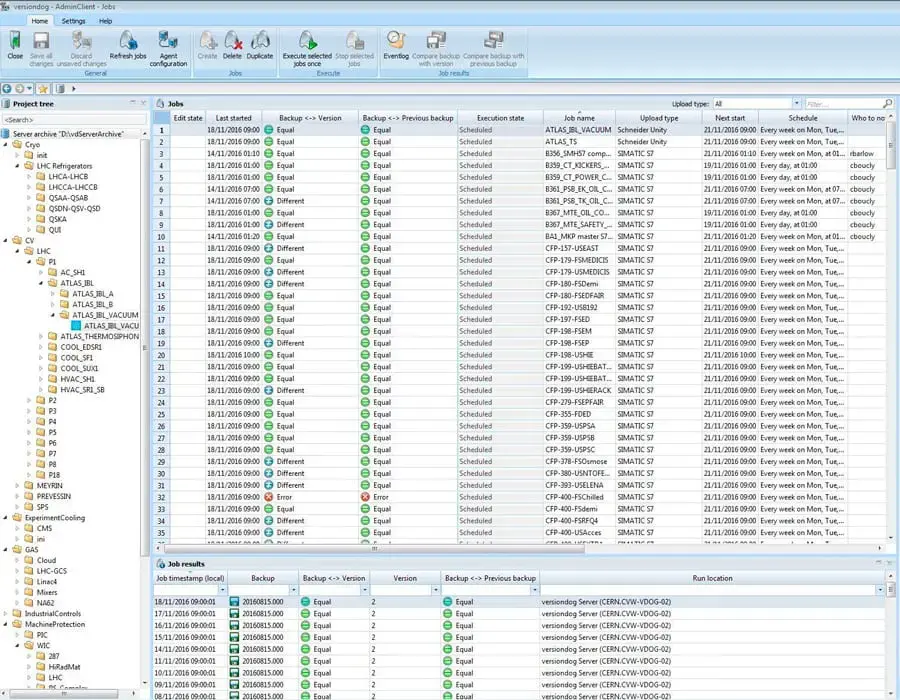The width and height of the screenshot is (900, 700).
Task: Select the IndustrialControls tree folder
Action: [53, 614]
